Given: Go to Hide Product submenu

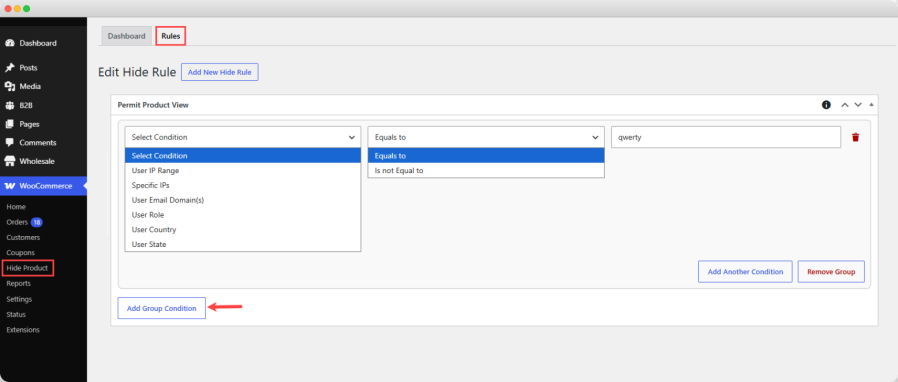Looking at the screenshot, I should (27, 268).
